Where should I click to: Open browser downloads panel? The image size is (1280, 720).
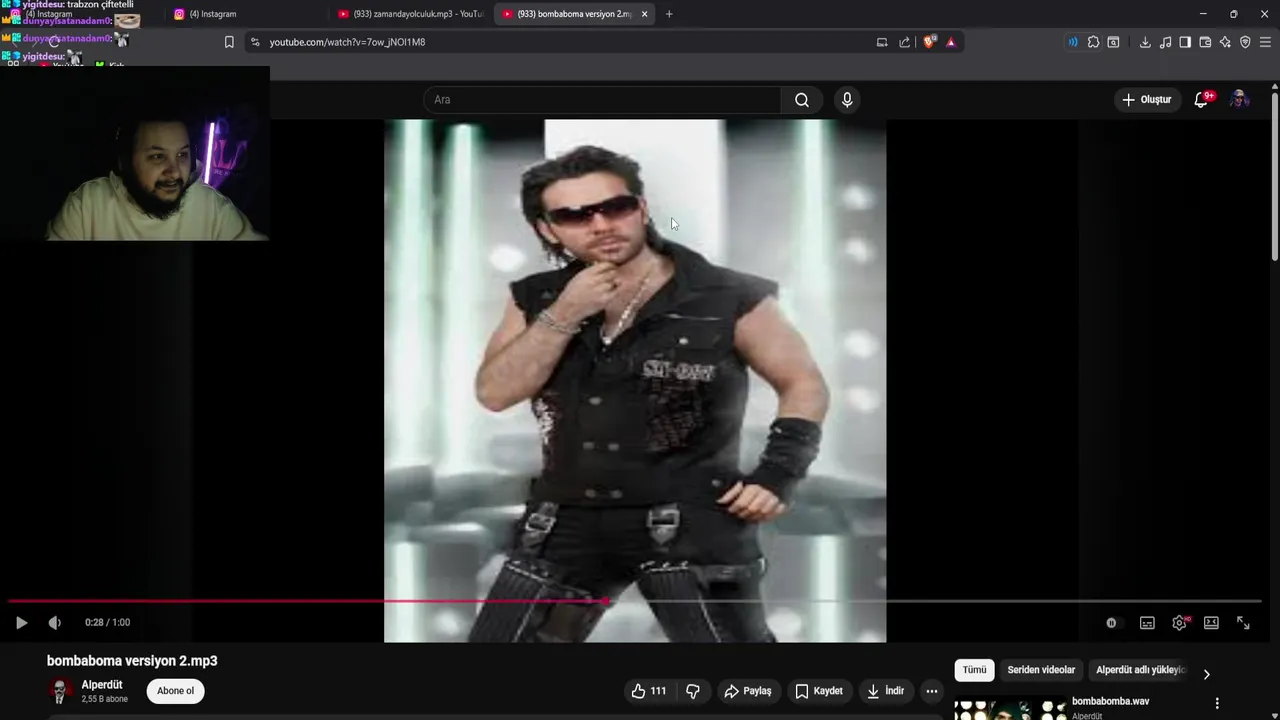tap(1145, 42)
